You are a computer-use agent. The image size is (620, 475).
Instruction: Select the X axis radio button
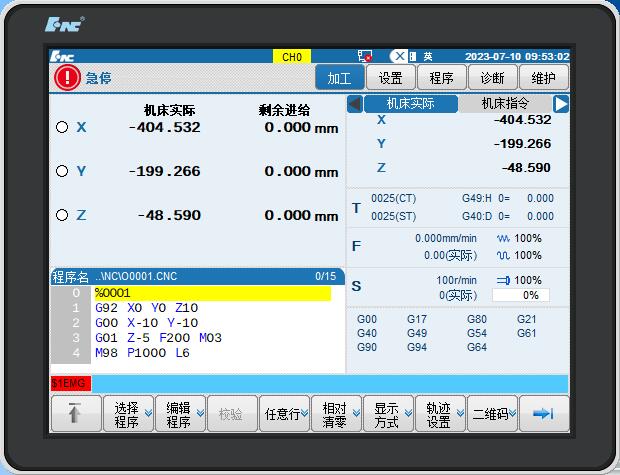[x=62, y=128]
